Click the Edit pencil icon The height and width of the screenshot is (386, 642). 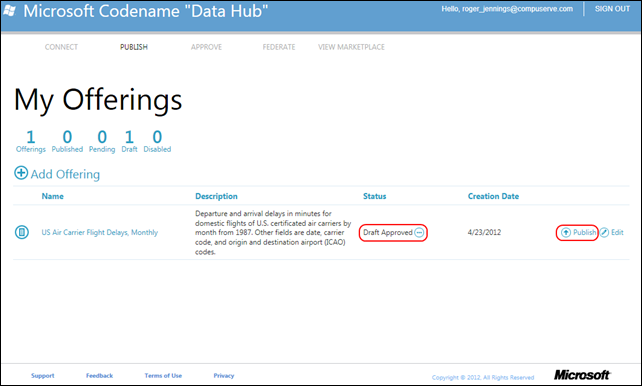(604, 233)
